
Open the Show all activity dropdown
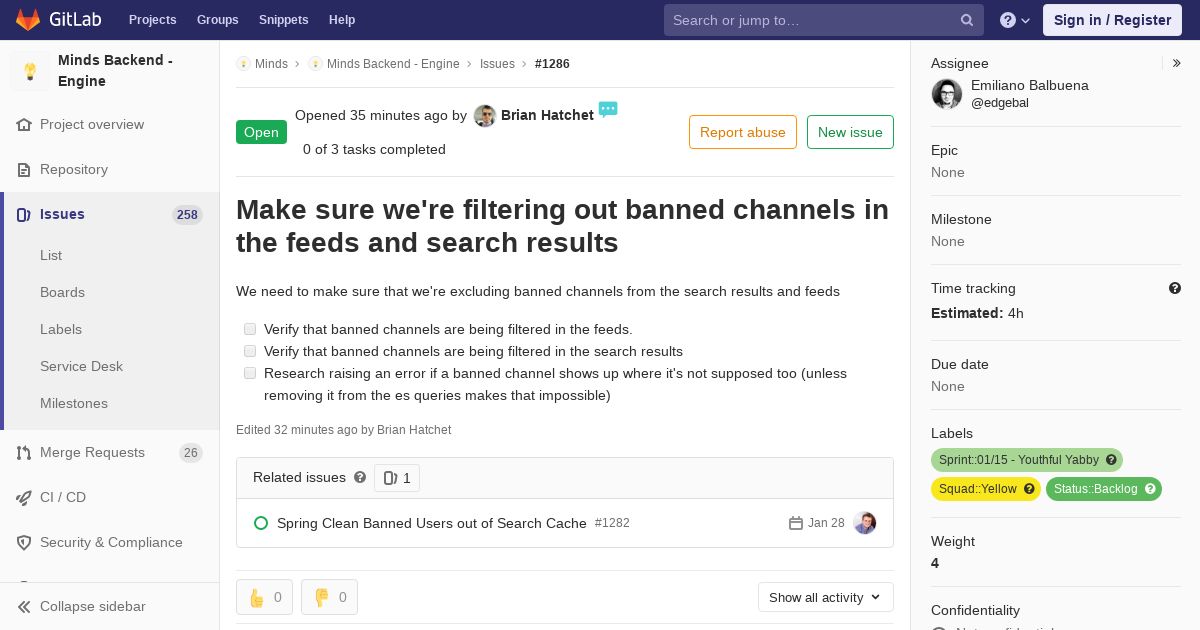825,597
